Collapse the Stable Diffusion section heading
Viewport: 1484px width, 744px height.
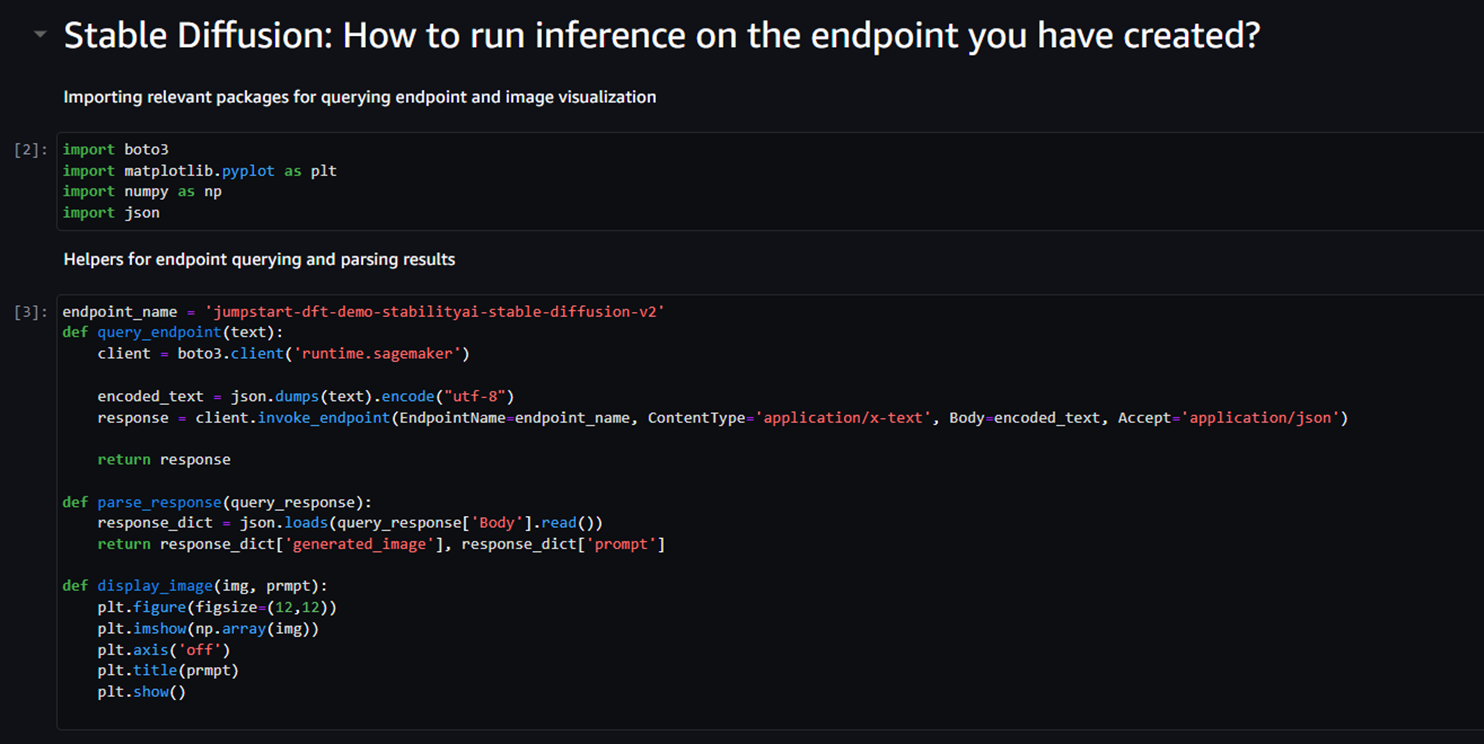(38, 33)
